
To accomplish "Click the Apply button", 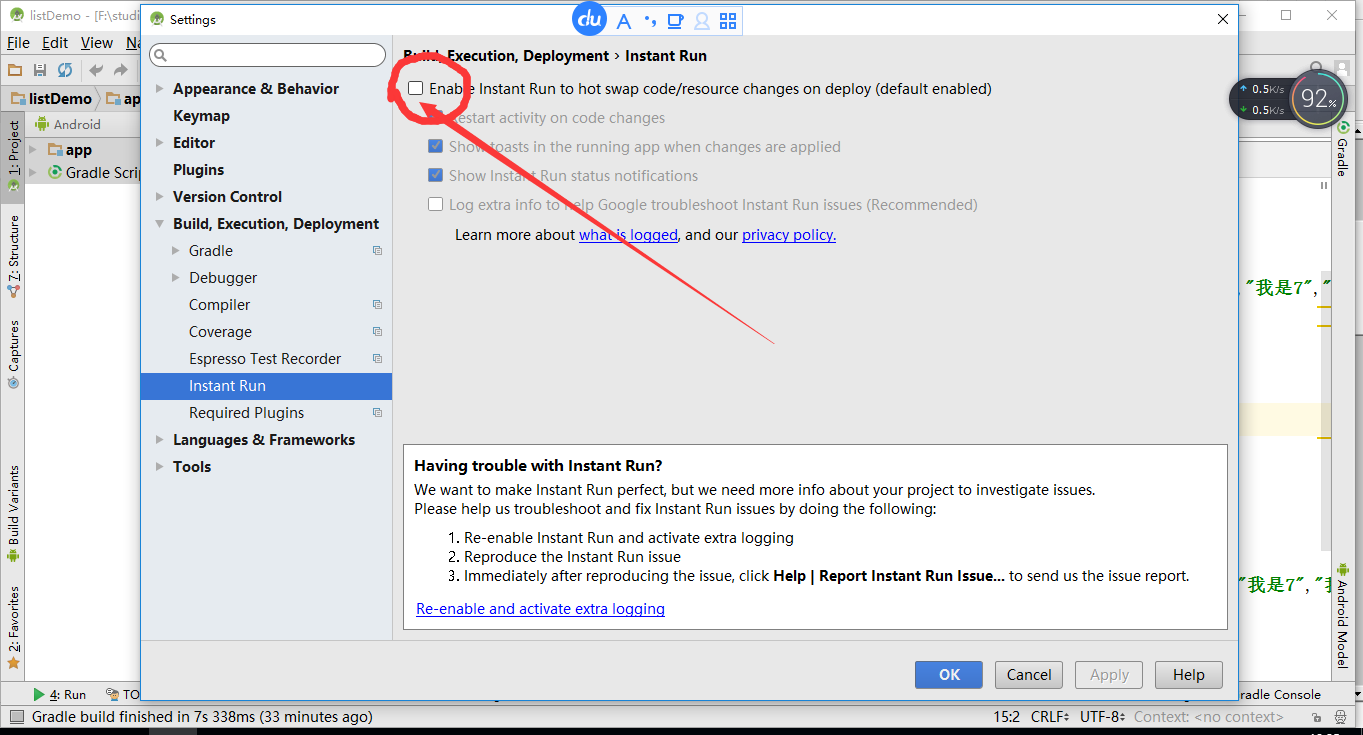I will [1109, 675].
